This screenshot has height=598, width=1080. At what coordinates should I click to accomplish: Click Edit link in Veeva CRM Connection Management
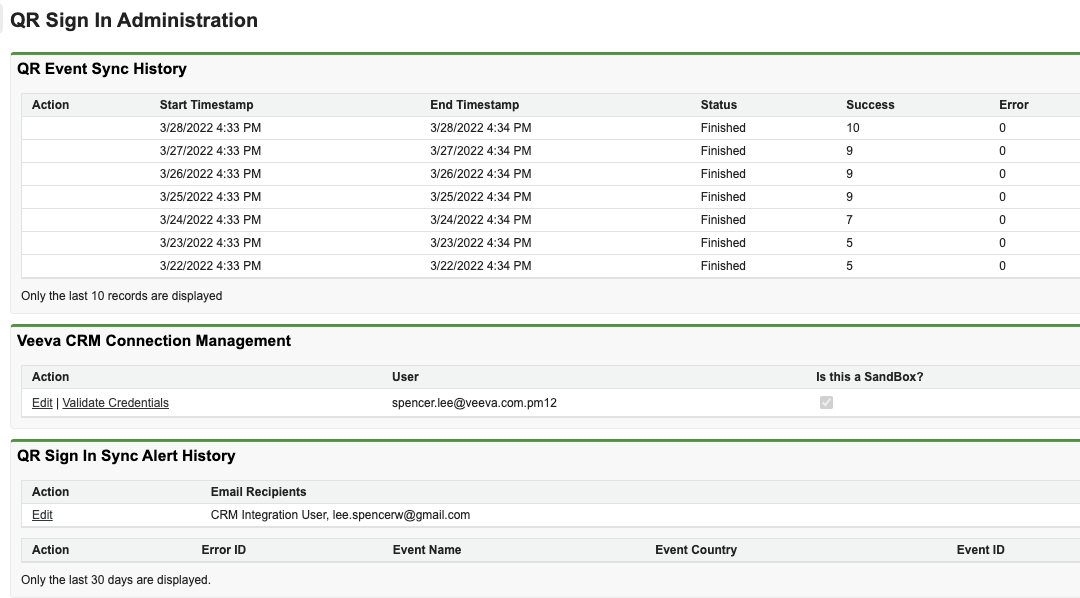(x=42, y=403)
